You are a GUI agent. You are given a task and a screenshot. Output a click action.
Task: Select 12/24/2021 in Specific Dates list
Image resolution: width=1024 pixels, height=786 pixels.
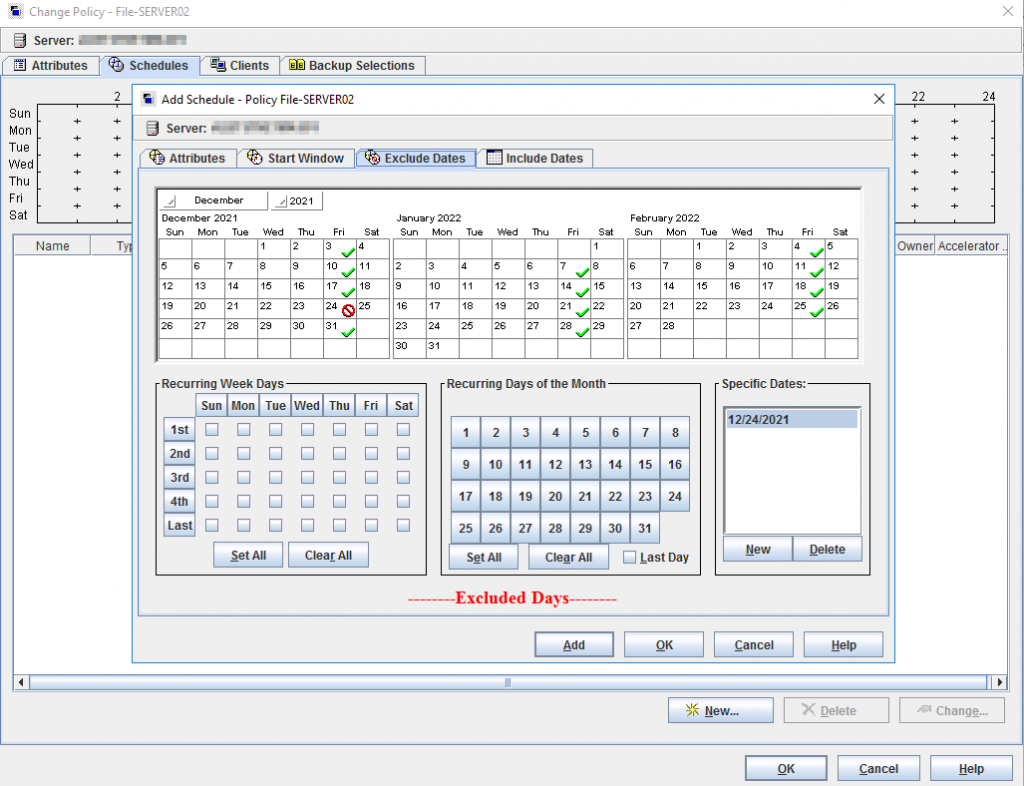[x=790, y=420]
